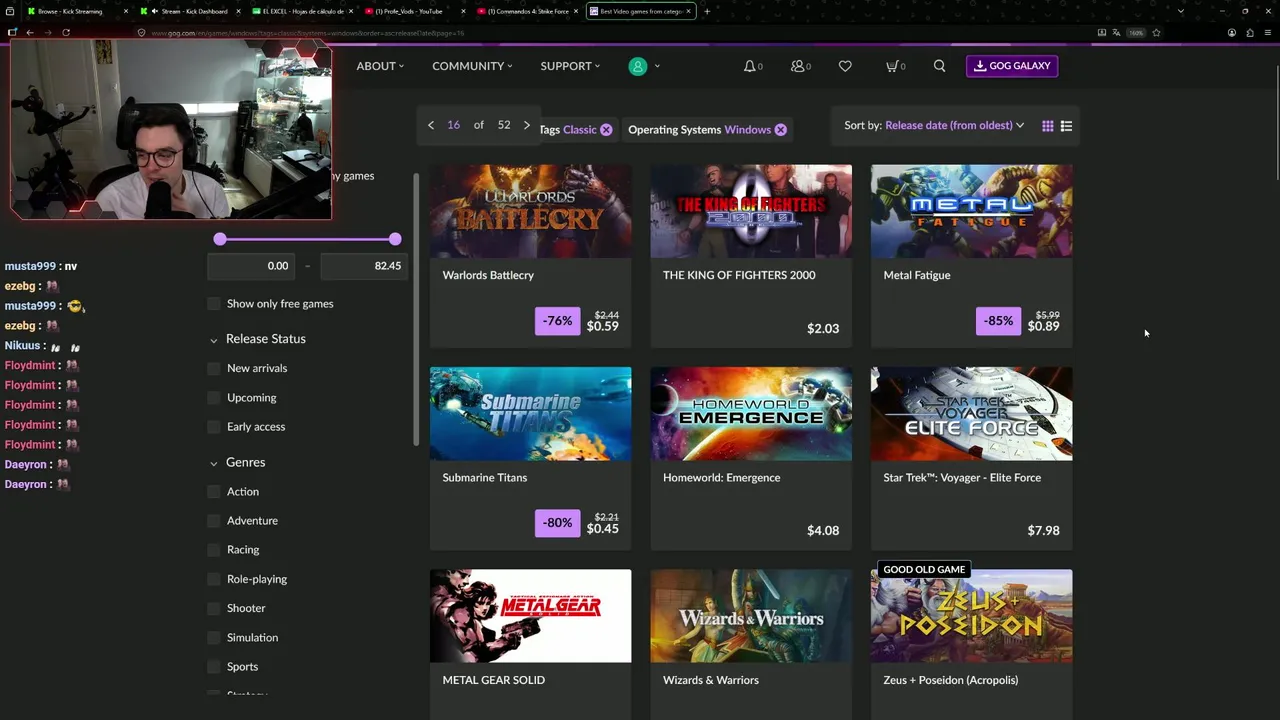Check the New arrivals filter
This screenshot has height=720, width=1280.
(214, 368)
